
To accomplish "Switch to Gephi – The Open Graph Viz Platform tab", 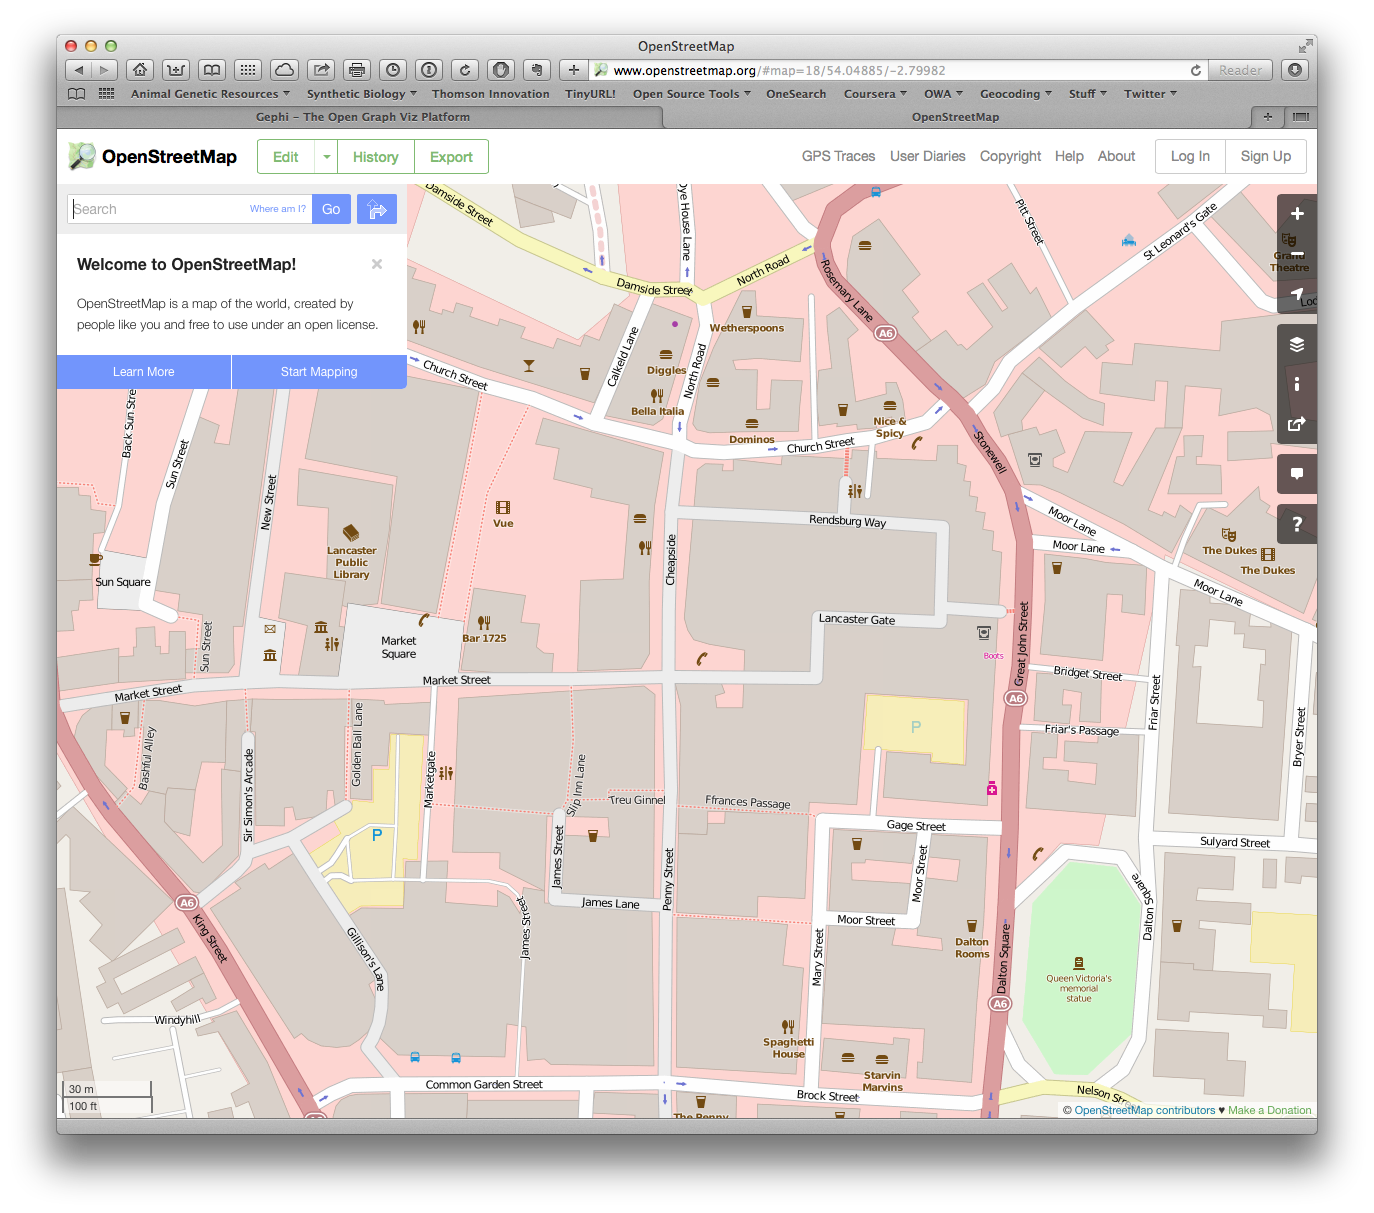I will (x=362, y=117).
